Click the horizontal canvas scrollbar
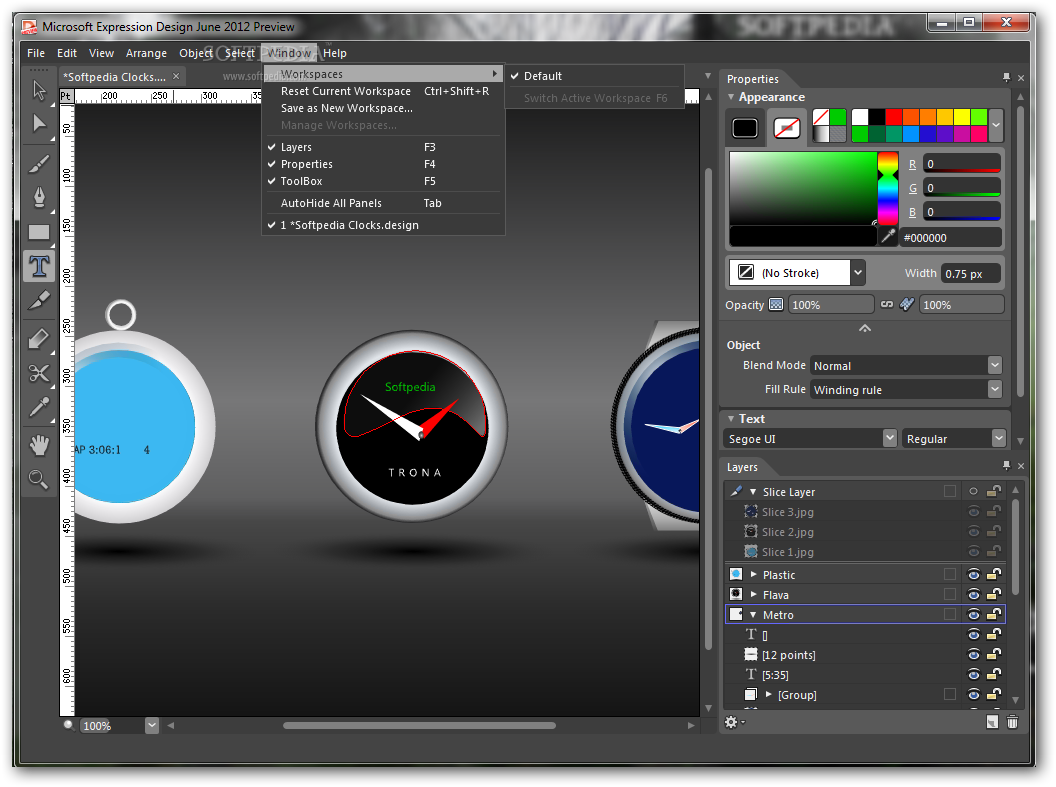This screenshot has height=787, width=1056. [x=419, y=725]
